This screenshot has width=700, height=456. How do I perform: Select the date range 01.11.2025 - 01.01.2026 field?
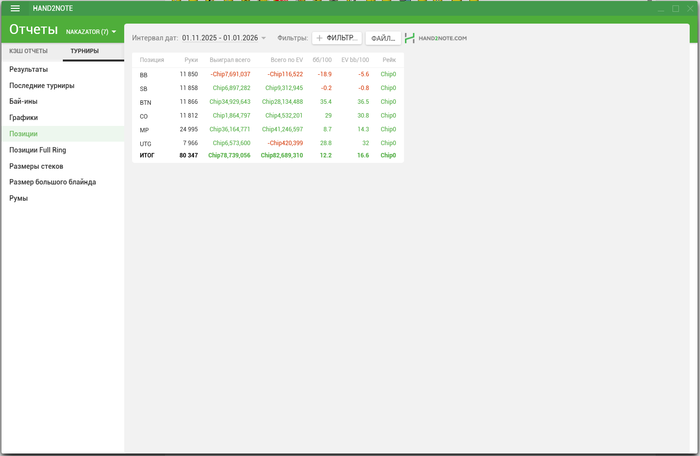220,38
